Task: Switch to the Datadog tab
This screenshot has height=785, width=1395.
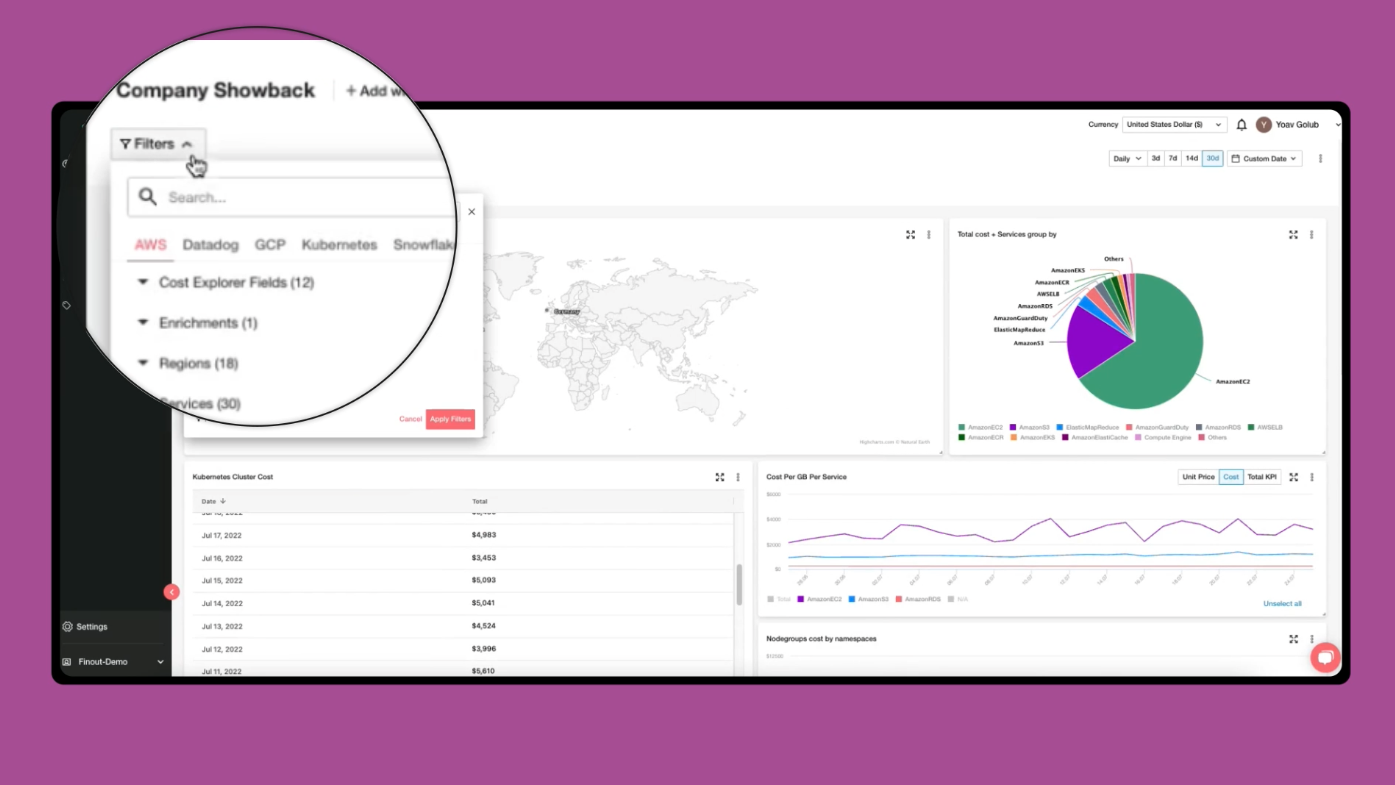Action: (x=210, y=245)
